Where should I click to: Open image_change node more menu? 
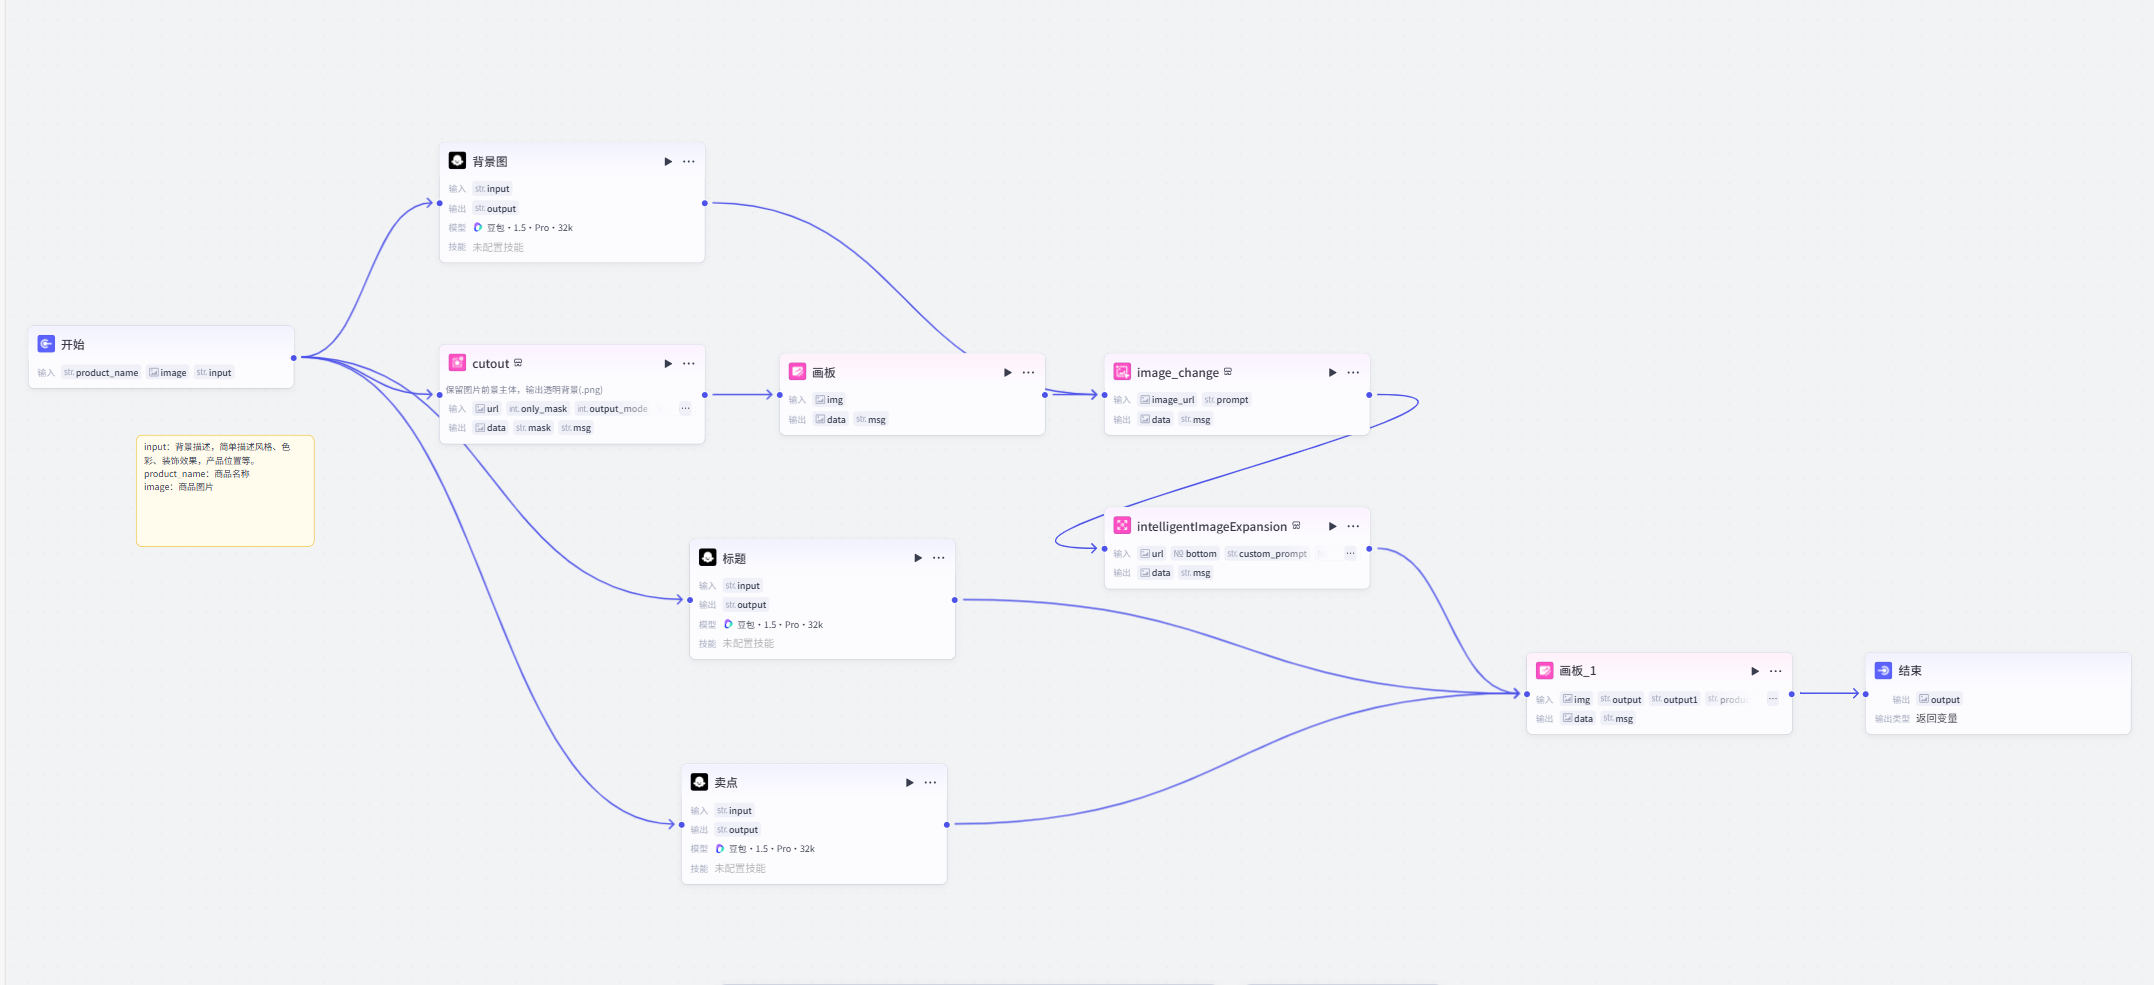tap(1353, 373)
